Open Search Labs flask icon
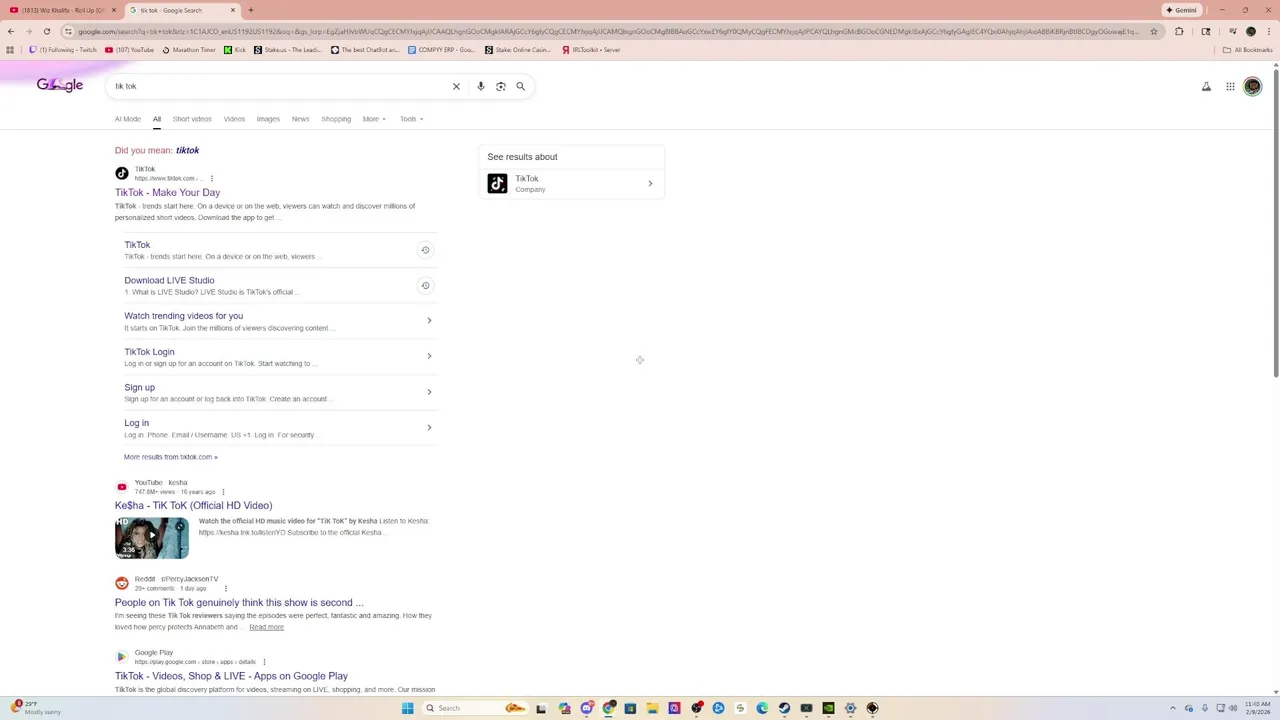 [1206, 86]
